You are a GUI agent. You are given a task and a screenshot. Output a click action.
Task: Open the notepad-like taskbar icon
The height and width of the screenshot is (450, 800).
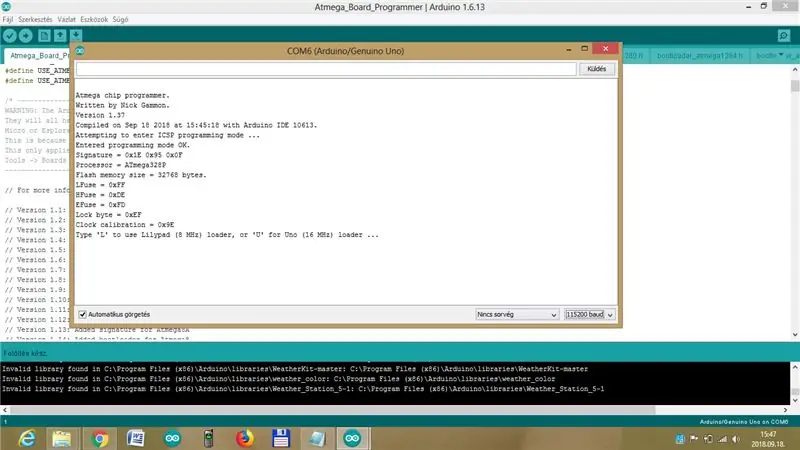[x=317, y=438]
